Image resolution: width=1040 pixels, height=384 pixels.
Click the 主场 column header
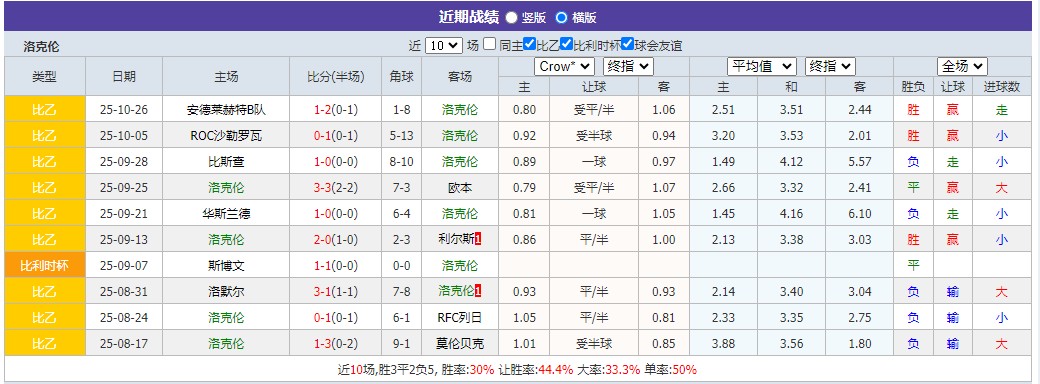tap(226, 76)
